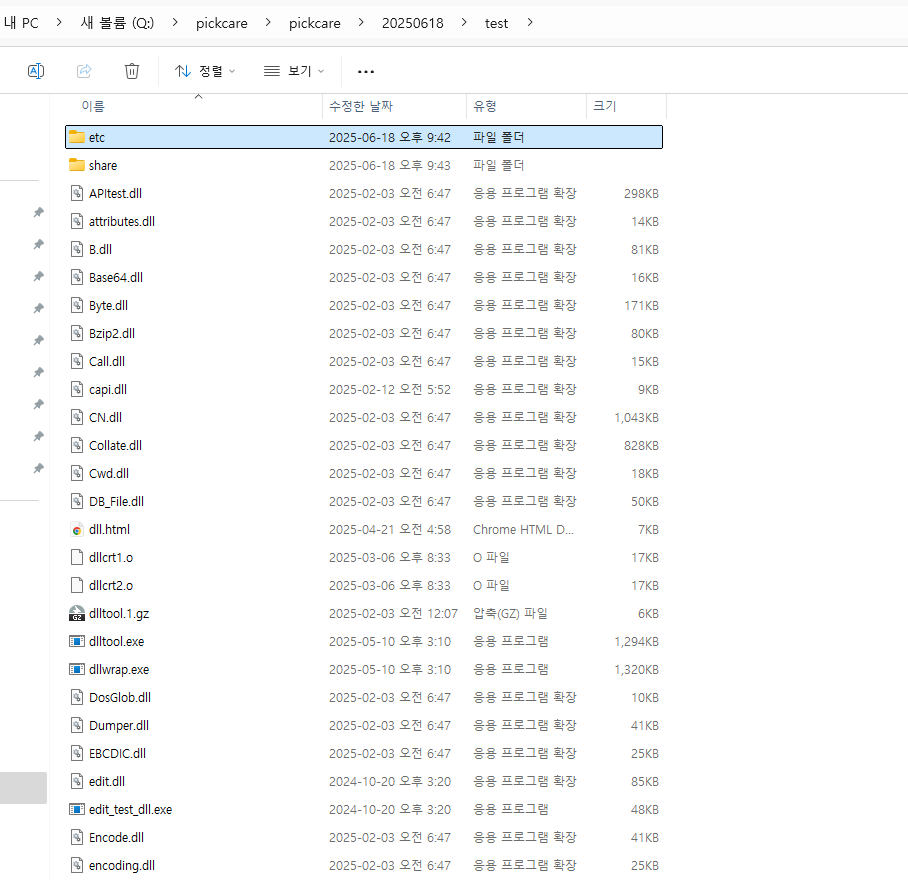Click capi.dll date 2025-02-12 오전 5:52
The height and width of the screenshot is (880, 908).
point(390,390)
